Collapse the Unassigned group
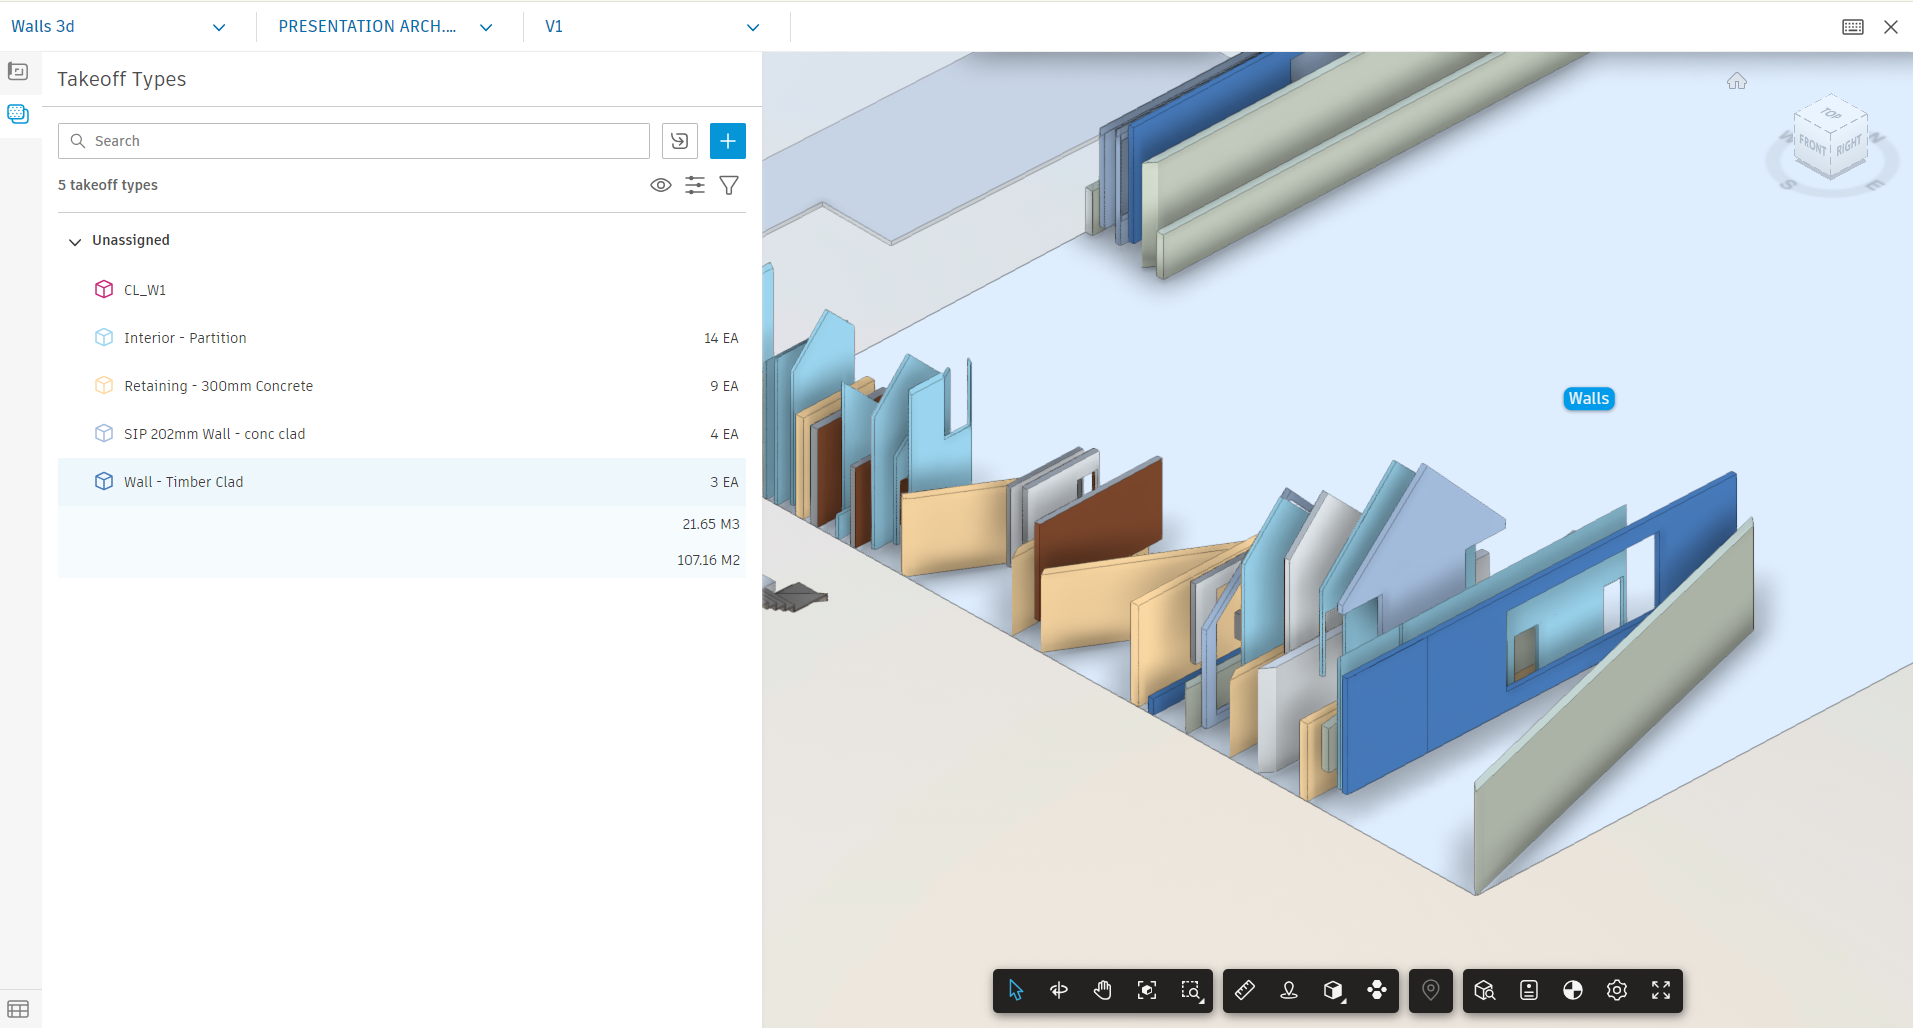This screenshot has height=1028, width=1913. pos(75,241)
